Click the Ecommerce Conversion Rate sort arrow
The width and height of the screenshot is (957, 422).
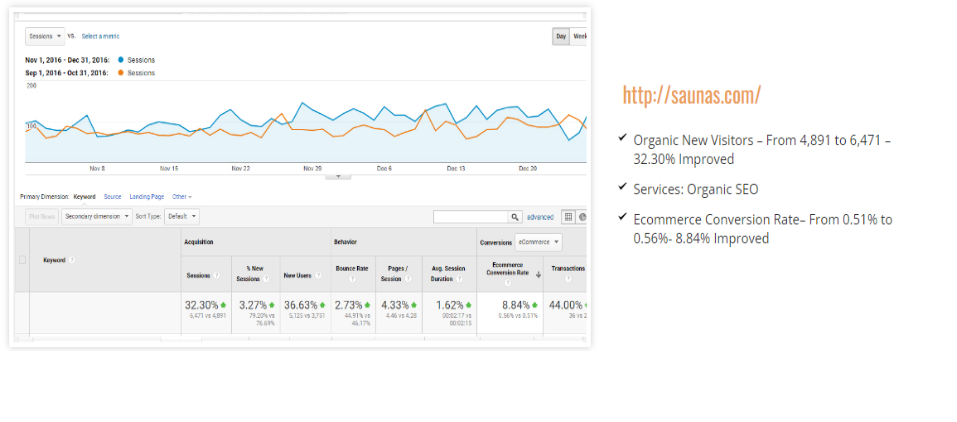click(x=538, y=275)
